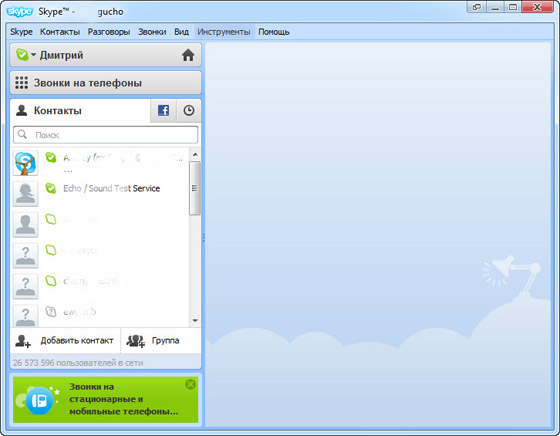
Task: Close the green promo banner
Action: [x=190, y=384]
